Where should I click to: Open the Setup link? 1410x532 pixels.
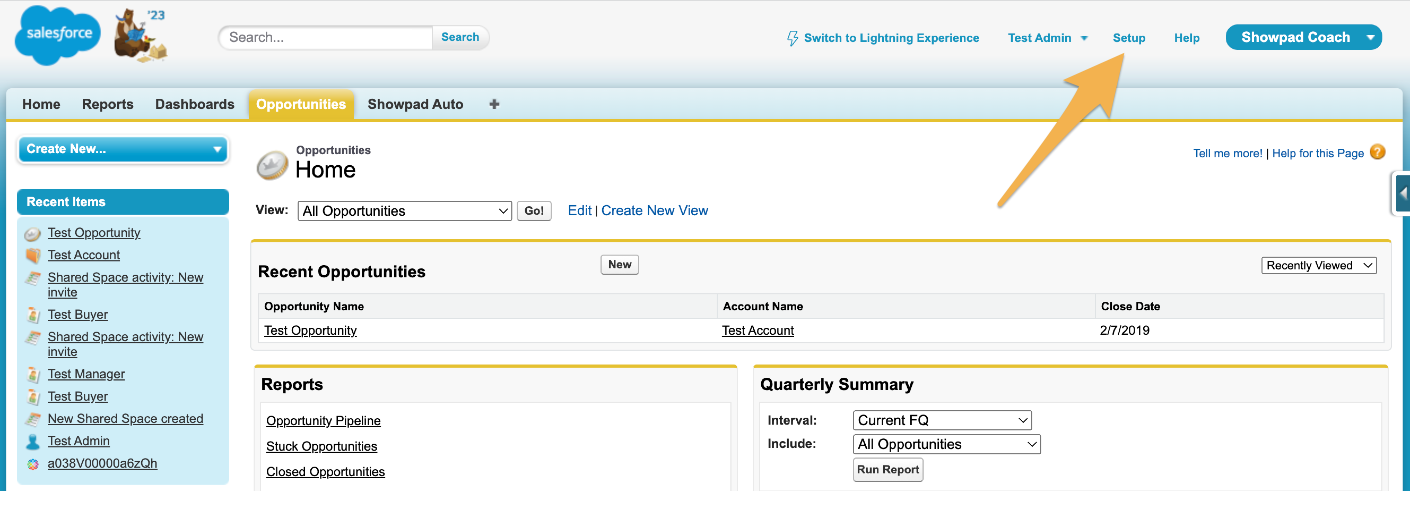[1129, 38]
